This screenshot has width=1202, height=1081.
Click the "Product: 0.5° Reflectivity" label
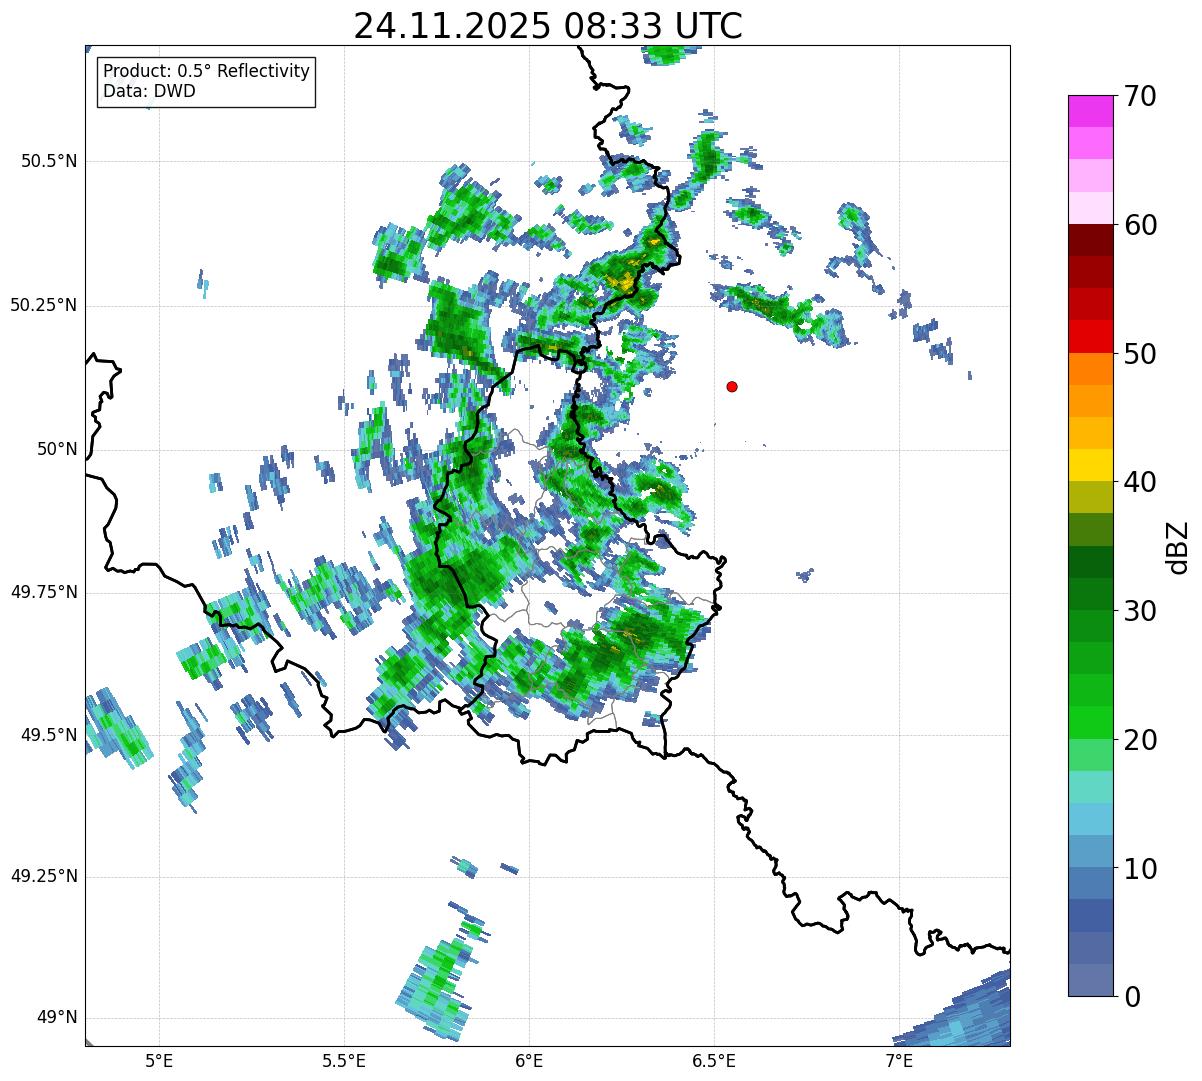coord(206,72)
